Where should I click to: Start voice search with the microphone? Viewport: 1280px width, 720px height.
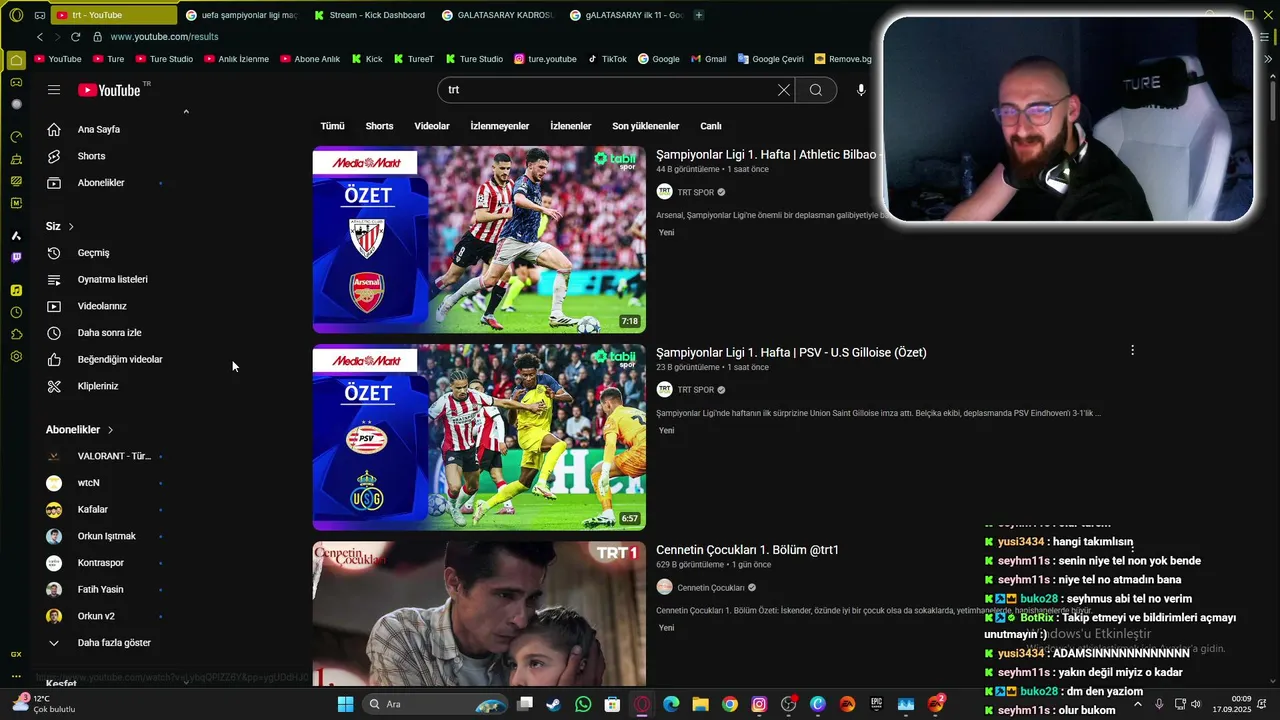[861, 90]
